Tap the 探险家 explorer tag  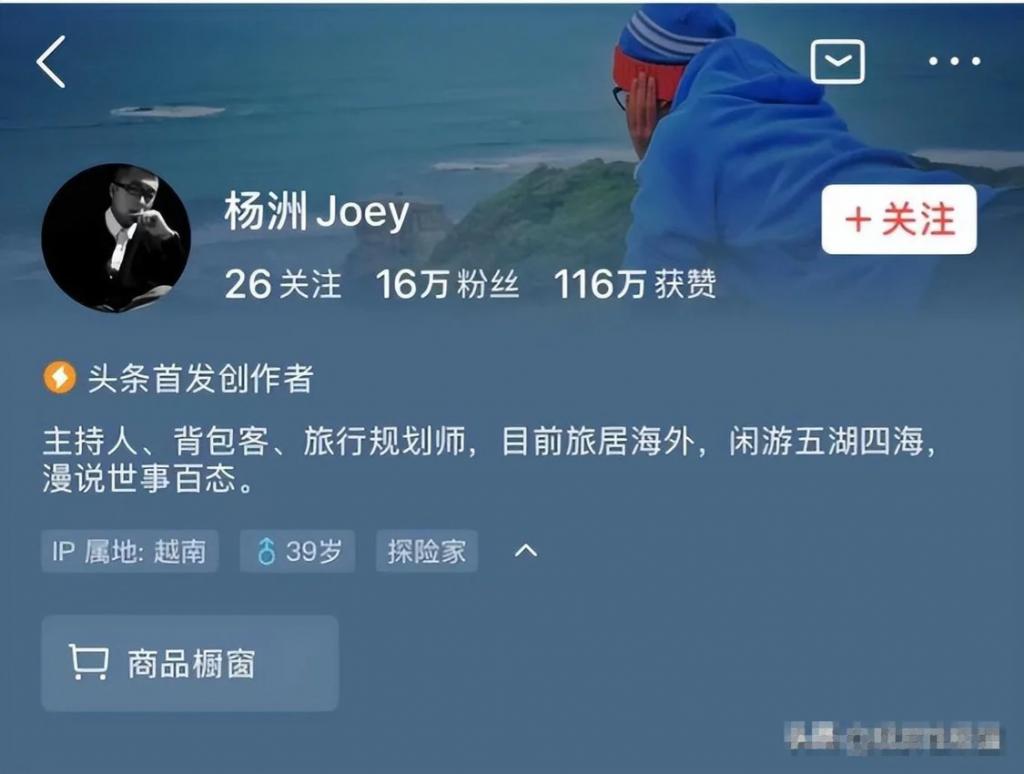[426, 551]
